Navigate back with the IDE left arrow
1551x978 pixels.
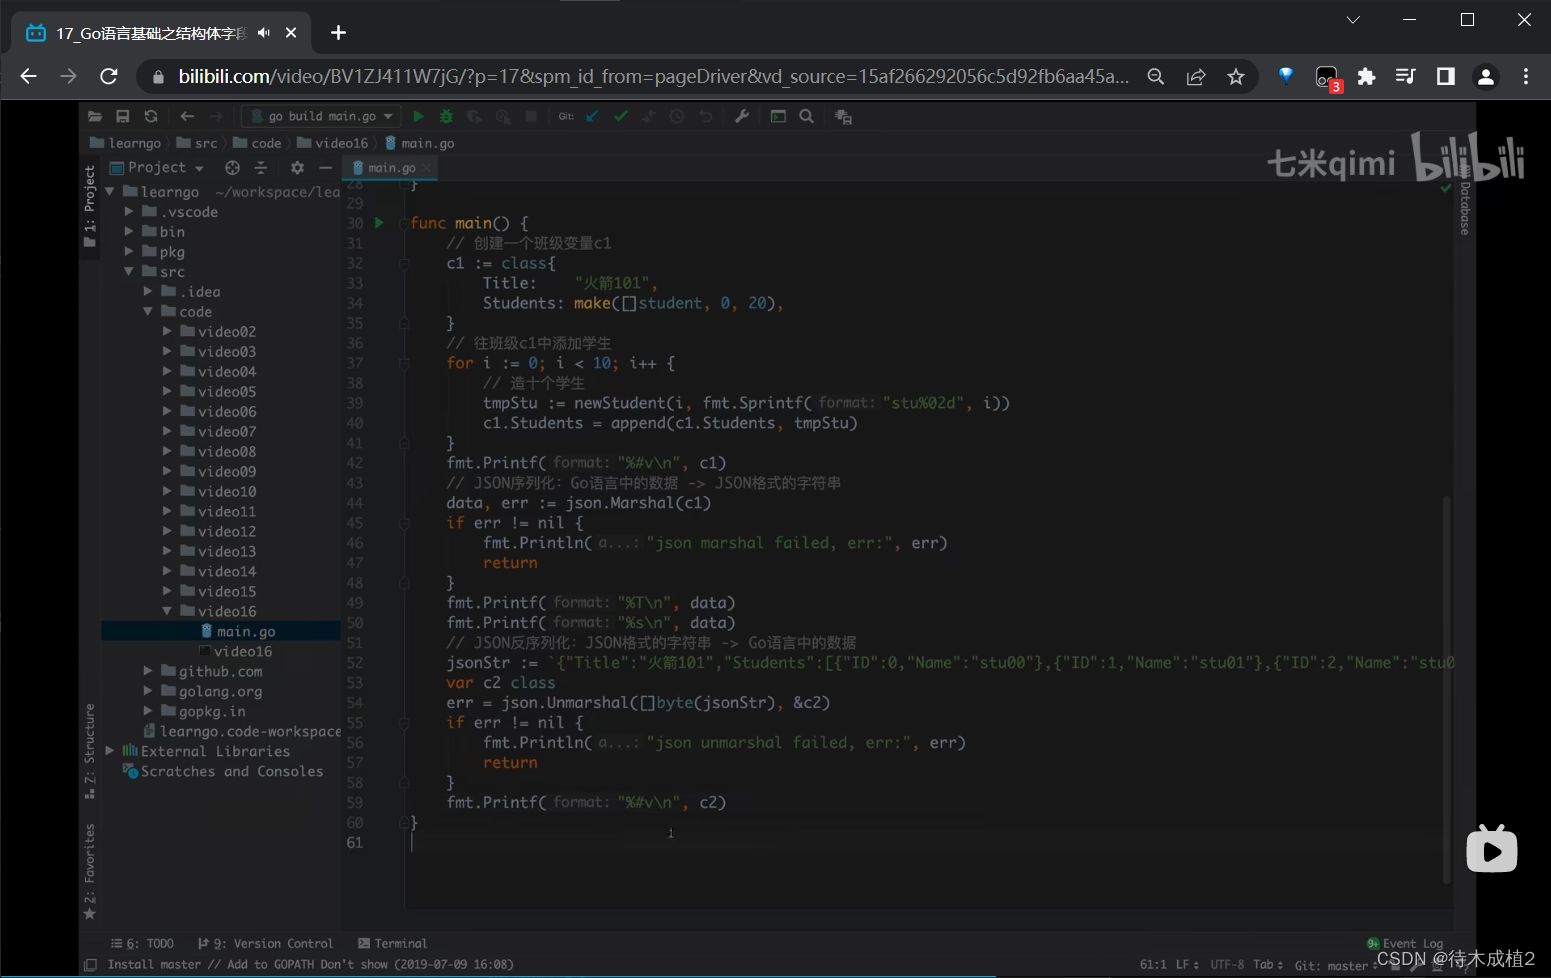click(x=187, y=116)
